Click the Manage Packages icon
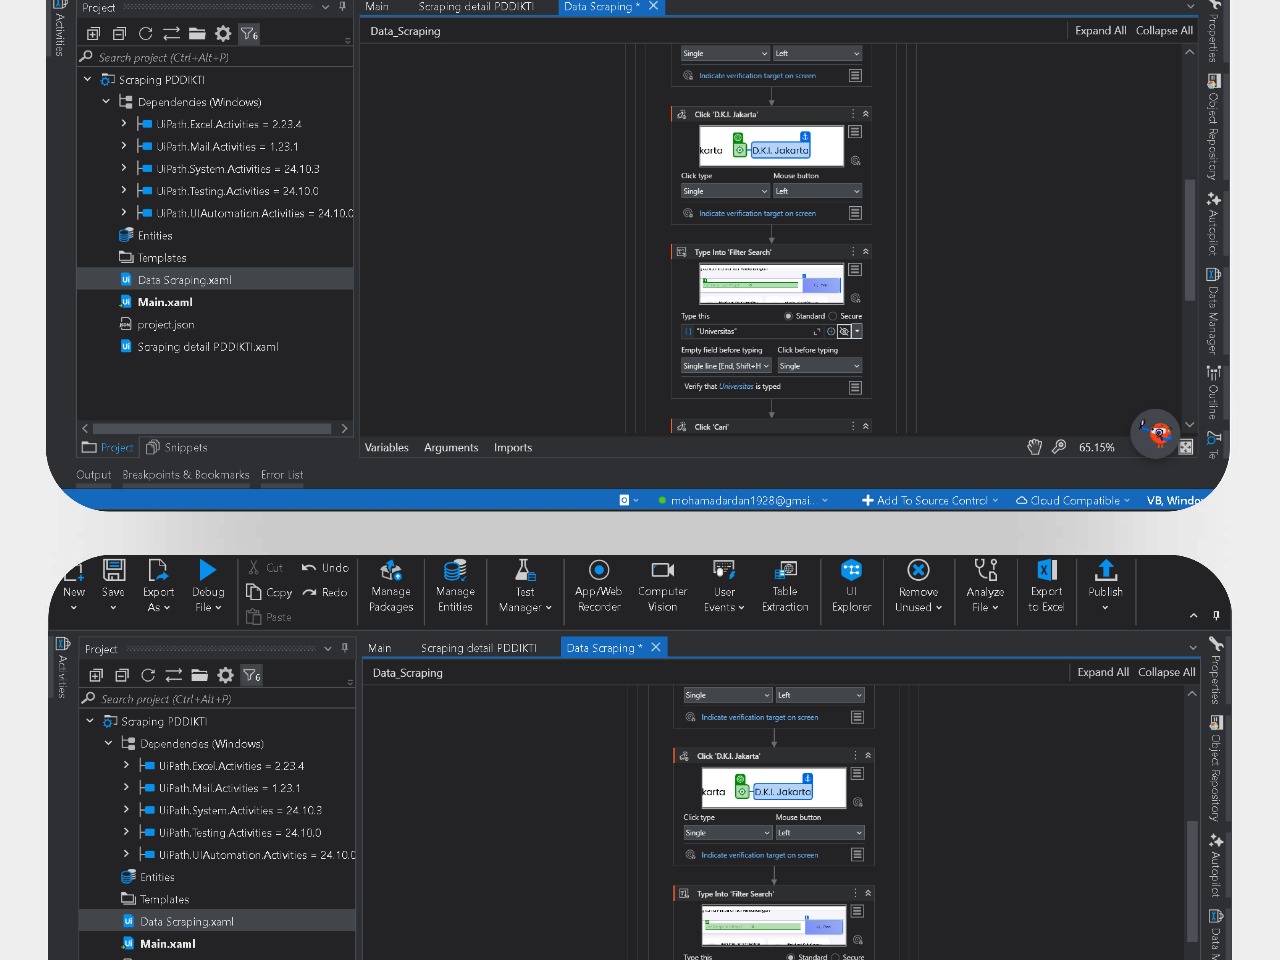Screen dimensions: 1280x960 391,585
